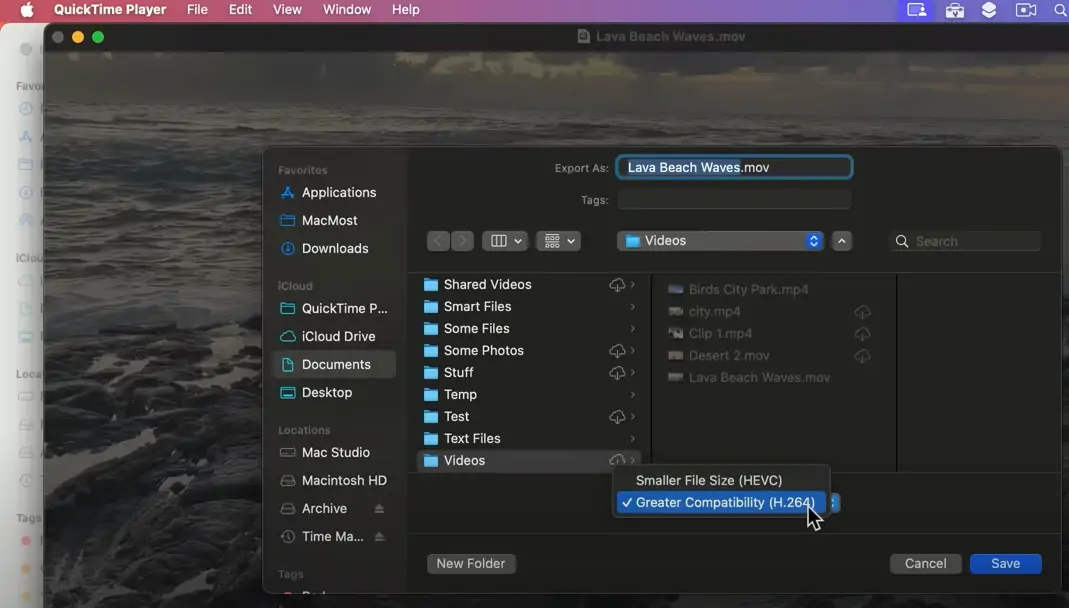Click the Spotlight search icon in menu bar
This screenshot has width=1069, height=608.
pos(1060,10)
